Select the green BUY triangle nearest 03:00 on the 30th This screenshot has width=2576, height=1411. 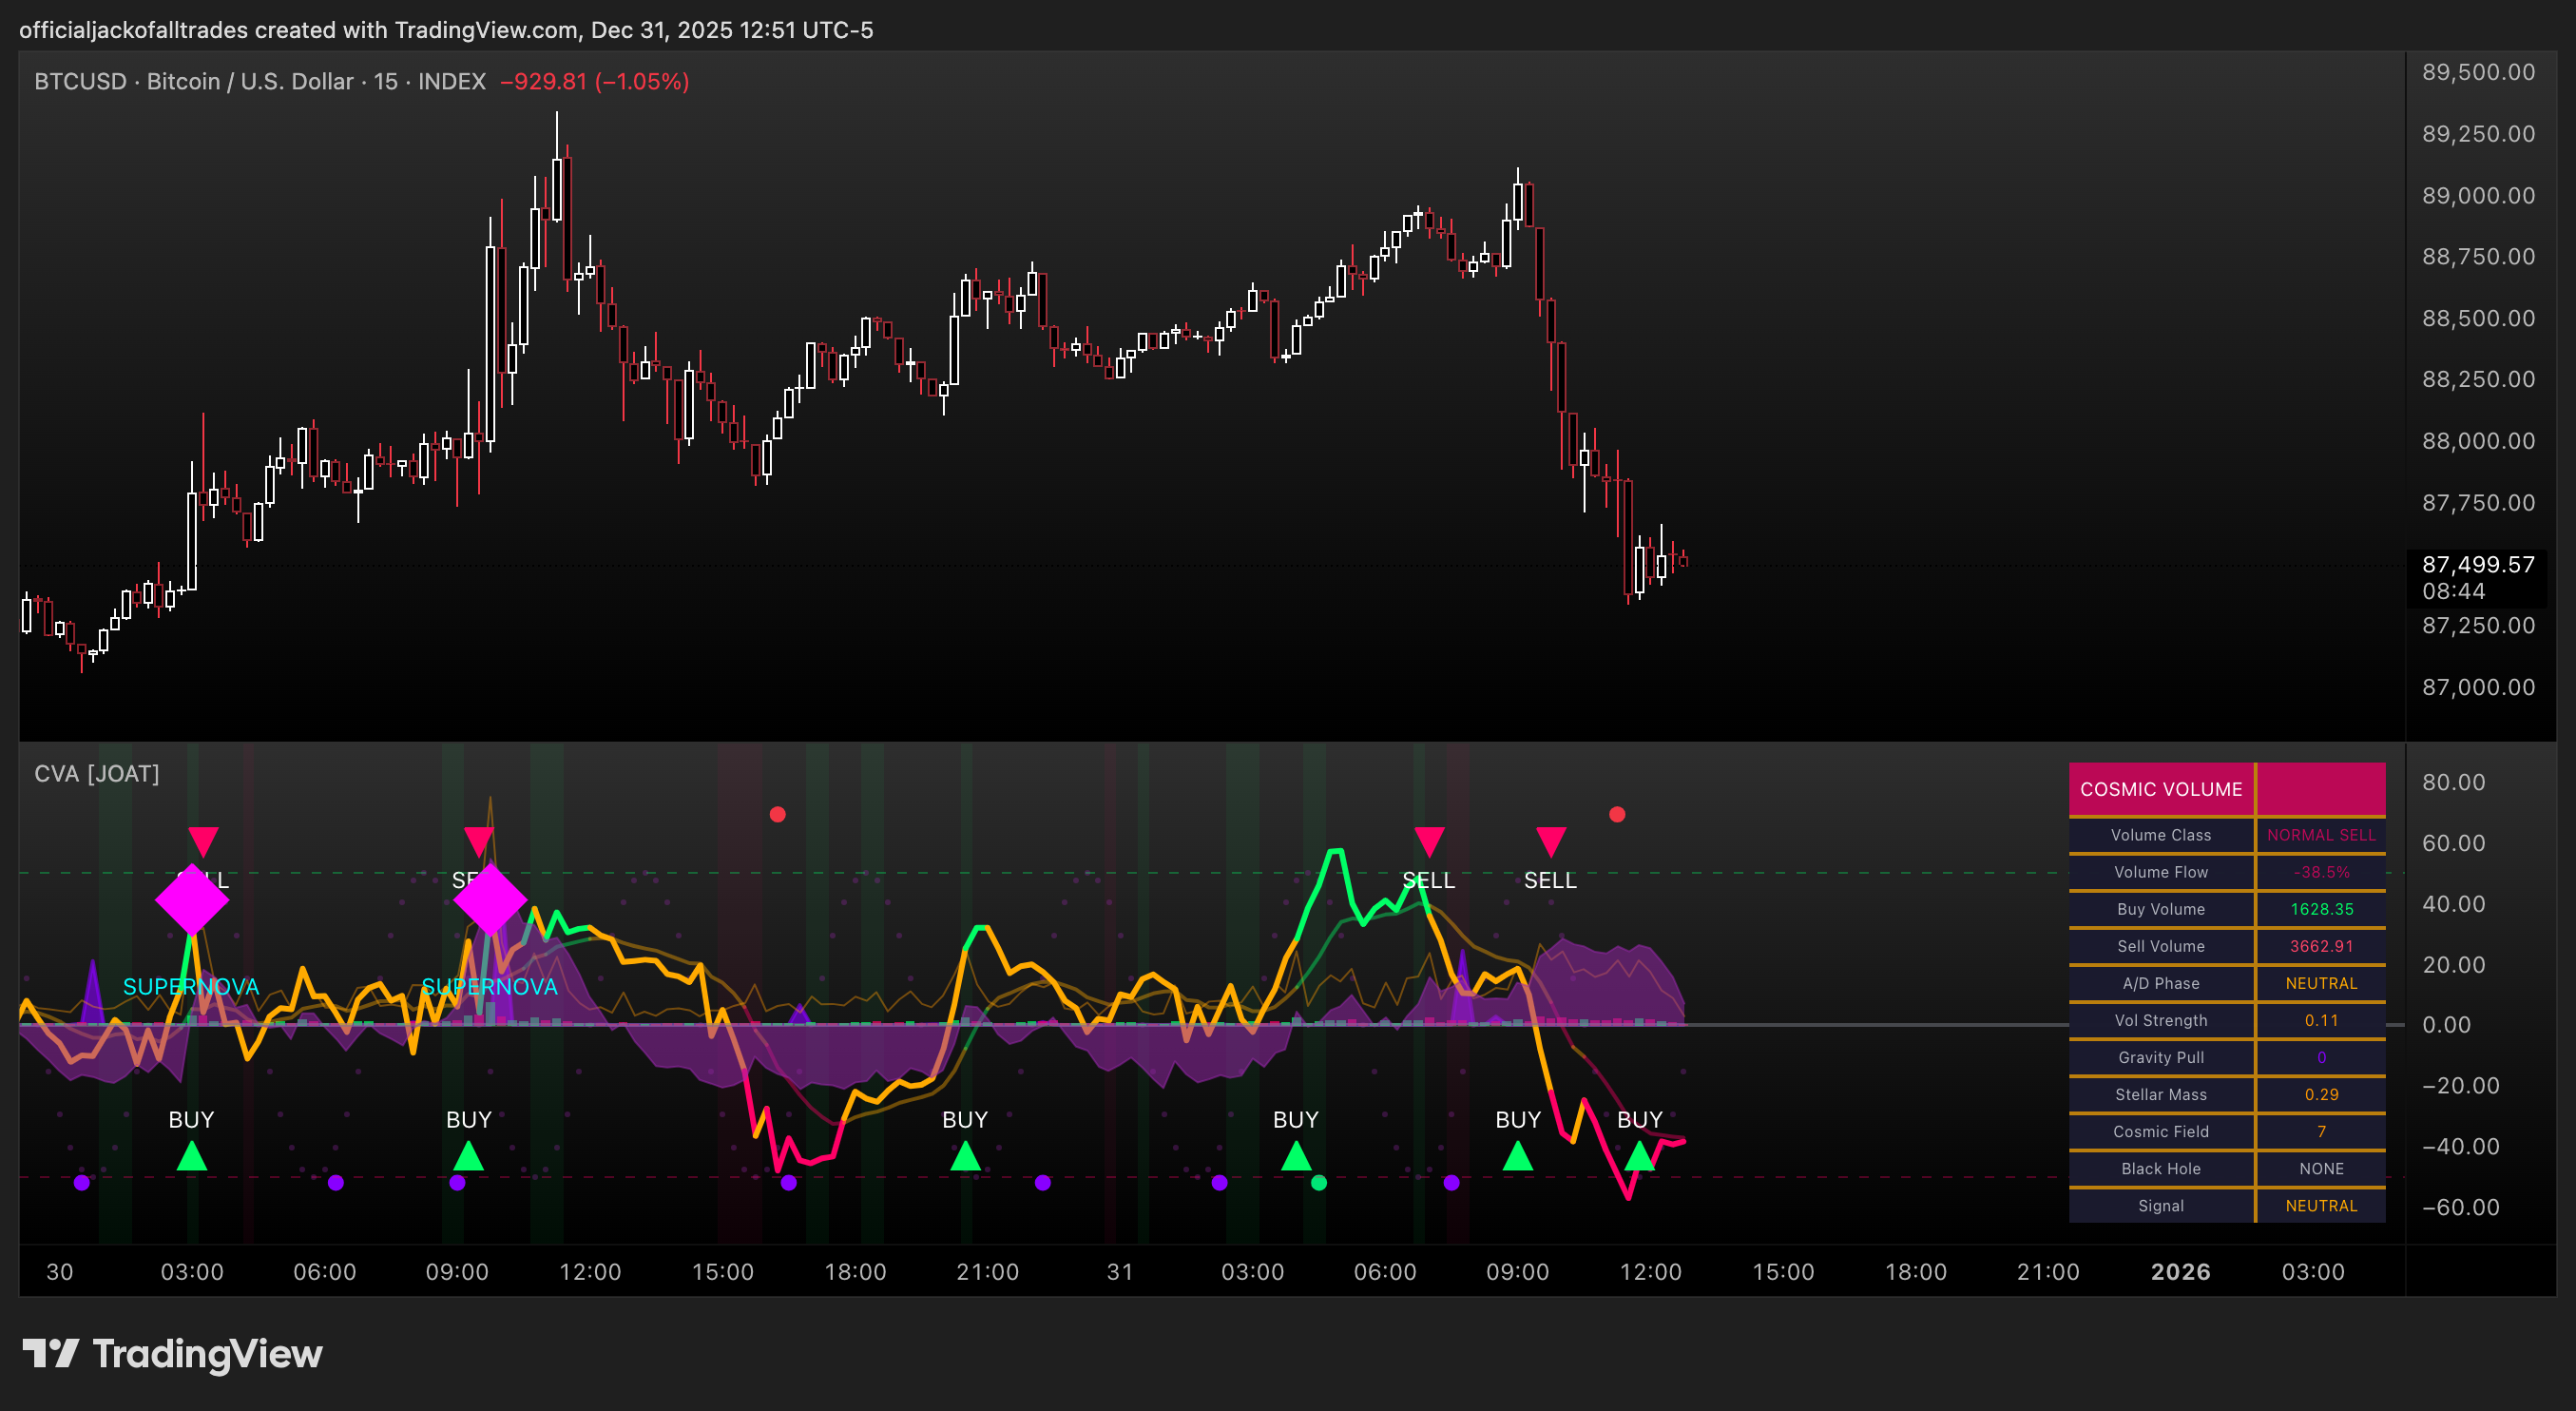[192, 1157]
